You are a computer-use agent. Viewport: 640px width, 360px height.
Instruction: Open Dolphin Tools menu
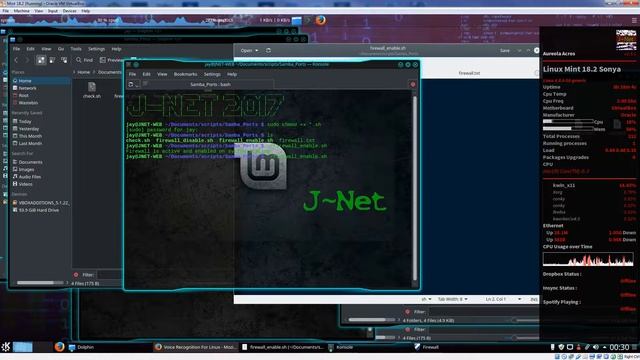point(76,49)
